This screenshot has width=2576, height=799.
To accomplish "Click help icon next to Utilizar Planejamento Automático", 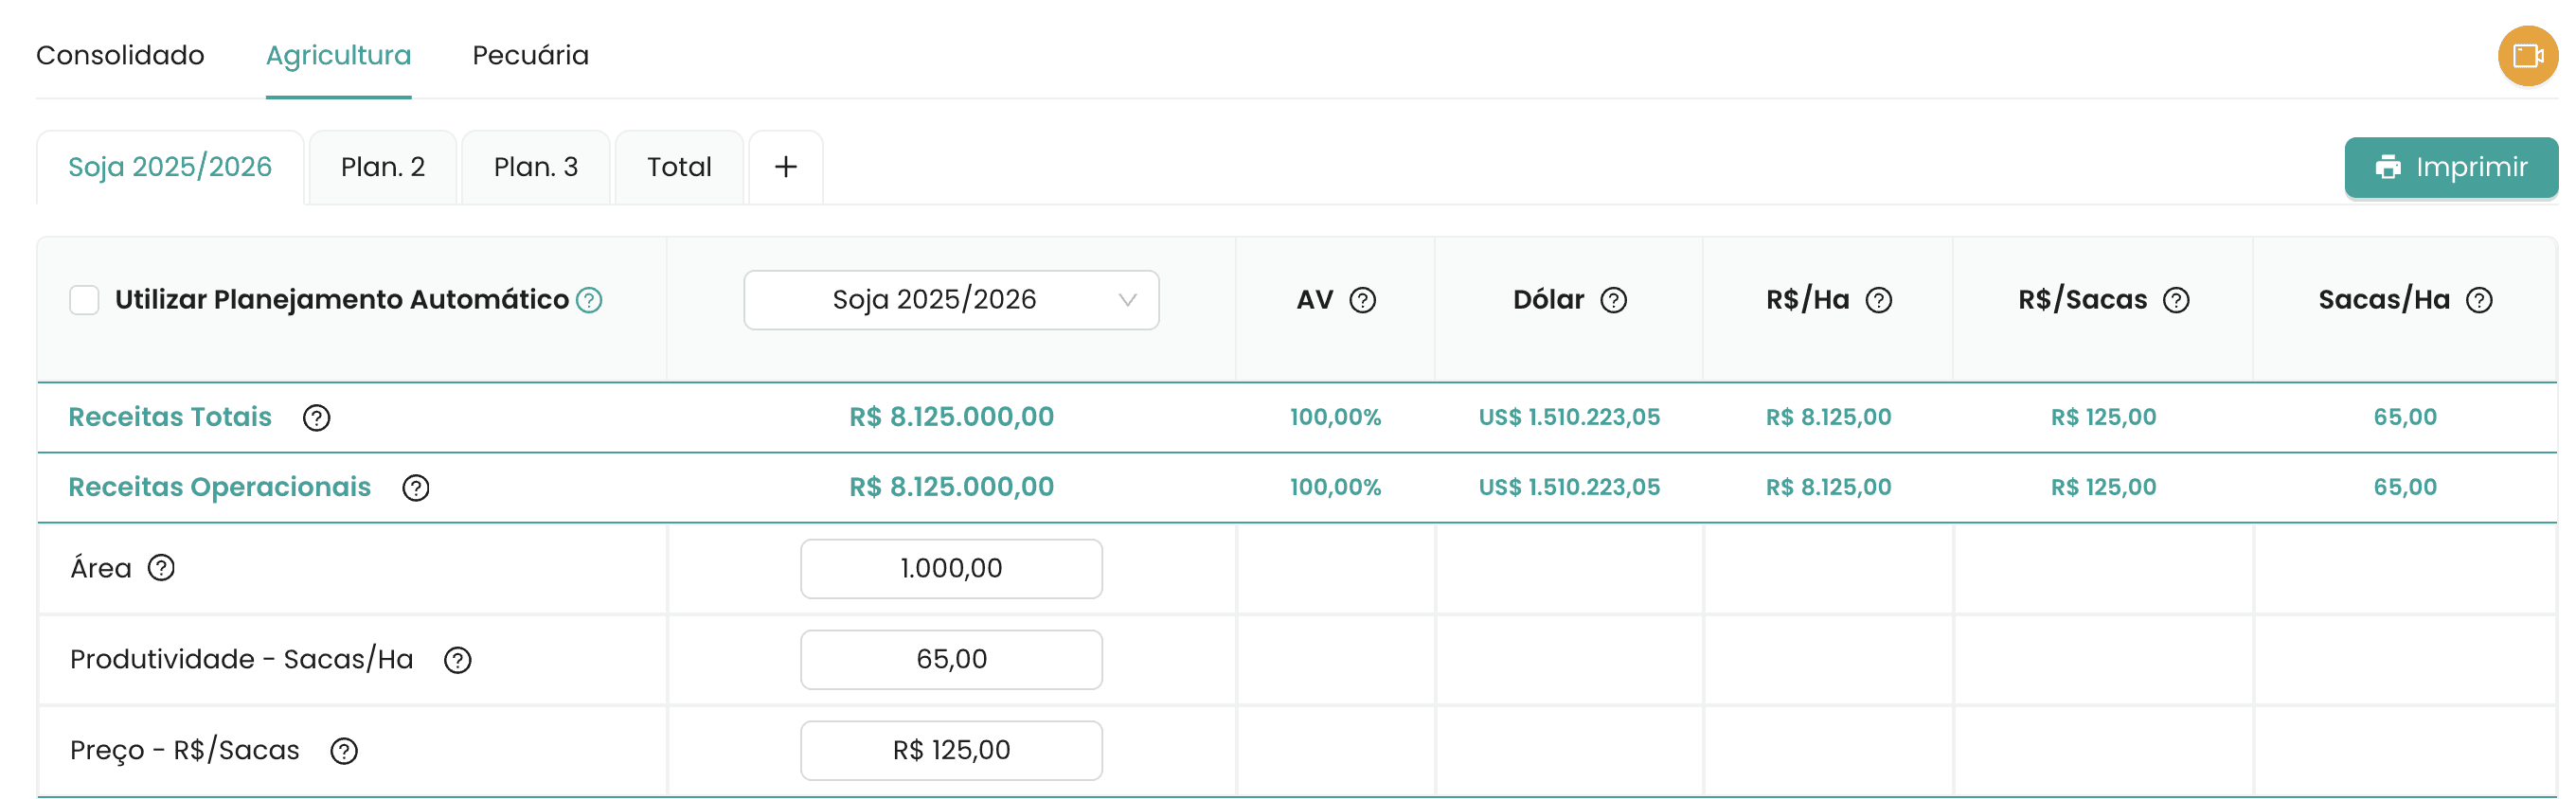I will (x=589, y=300).
